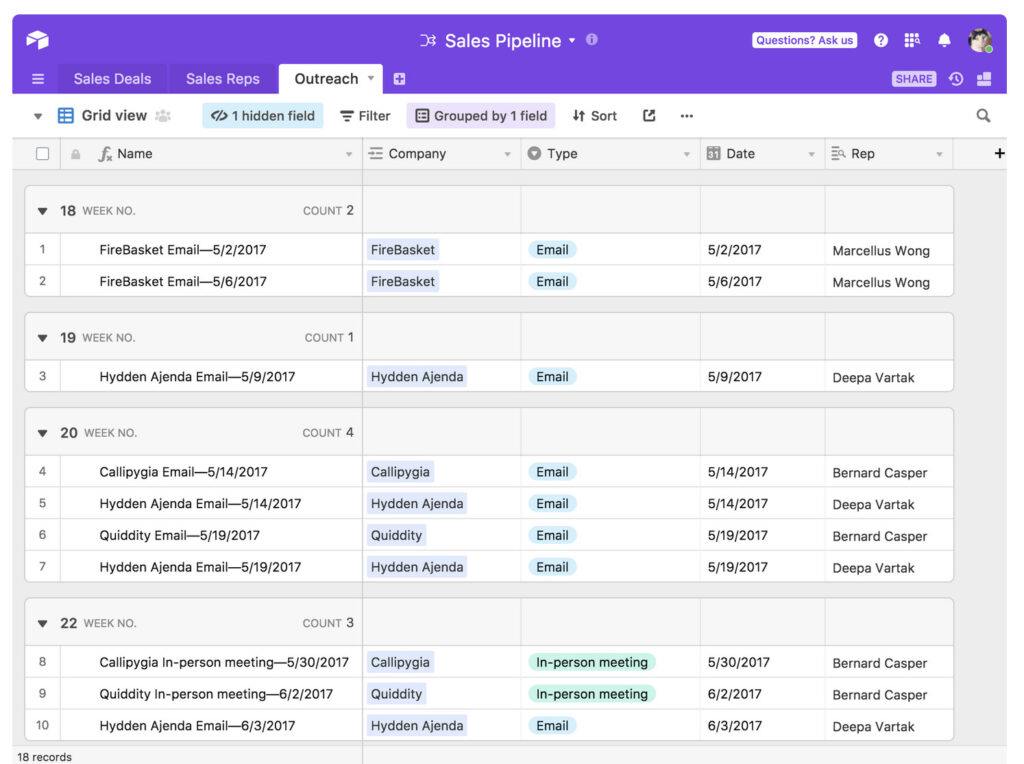
Task: Open the 1 hidden field menu
Action: point(263,116)
